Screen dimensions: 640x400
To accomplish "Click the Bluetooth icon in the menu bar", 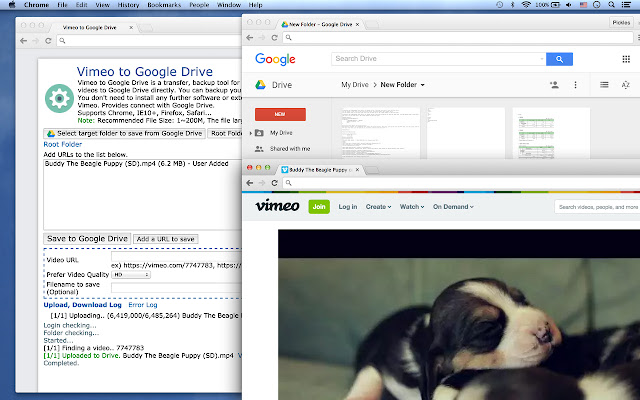I will click(x=513, y=5).
